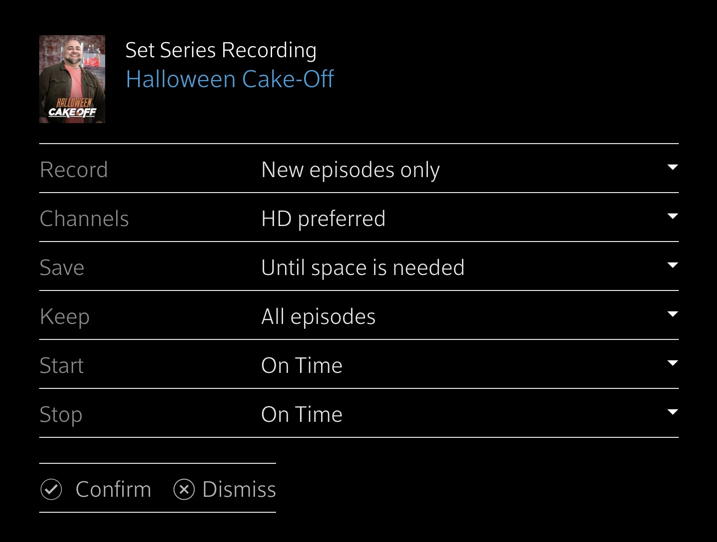This screenshot has height=542, width=717.
Task: Choose the Dismiss button label
Action: point(239,489)
